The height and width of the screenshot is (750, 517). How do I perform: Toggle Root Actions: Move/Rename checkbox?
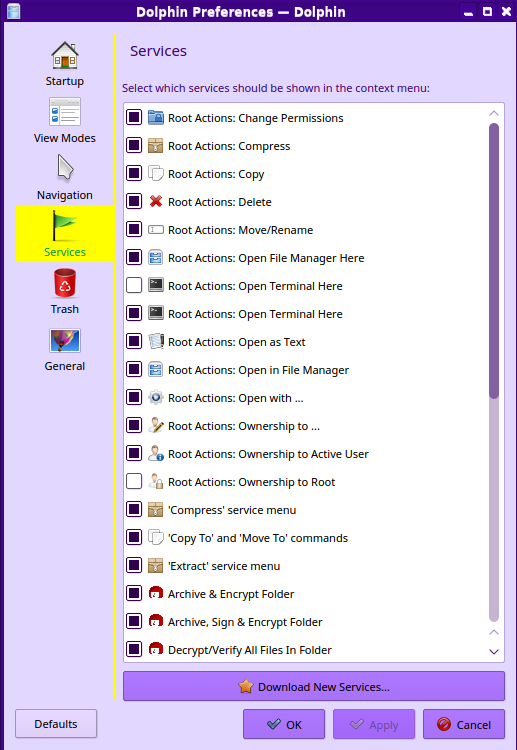(134, 229)
